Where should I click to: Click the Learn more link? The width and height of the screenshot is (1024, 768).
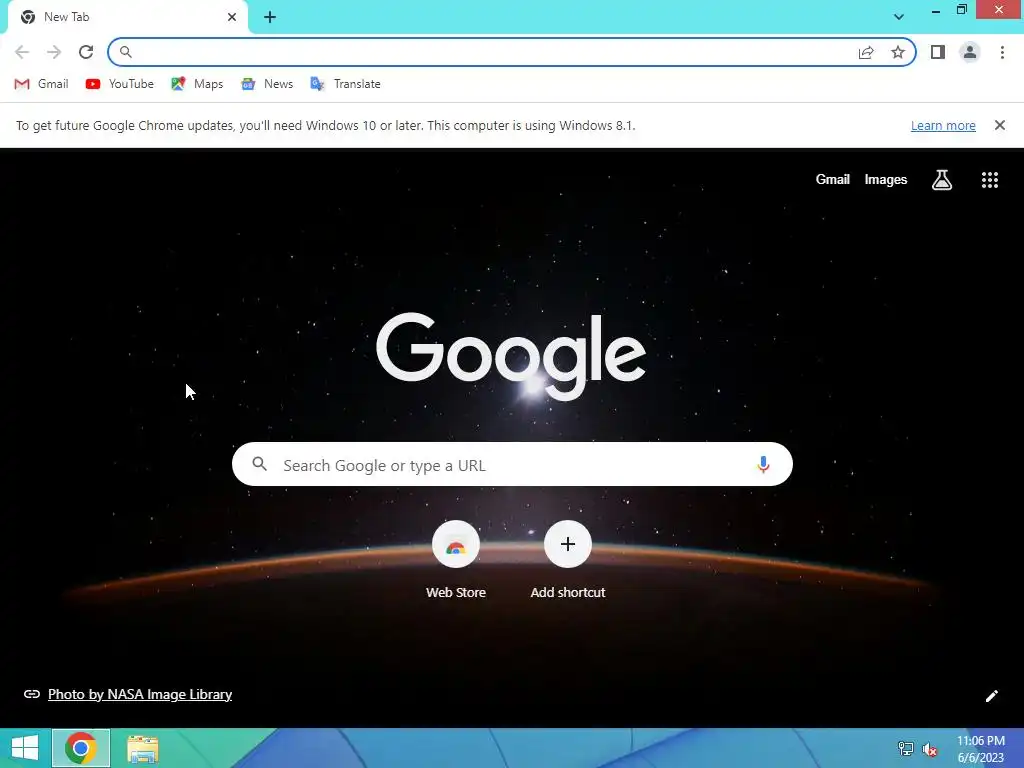pyautogui.click(x=943, y=125)
